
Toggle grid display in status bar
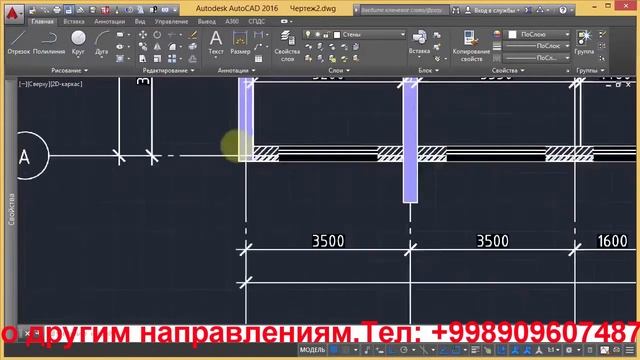pos(334,350)
